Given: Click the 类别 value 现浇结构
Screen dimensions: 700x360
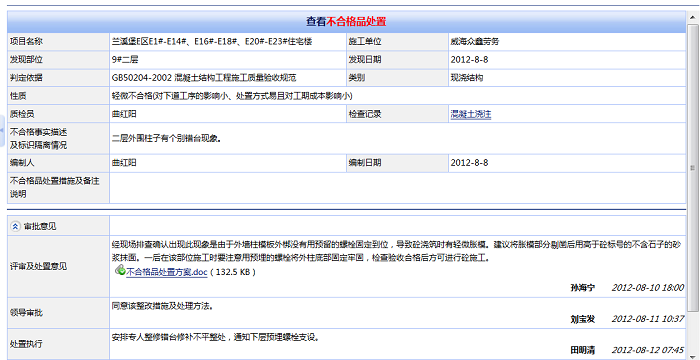Looking at the screenshot, I should coord(467,78).
